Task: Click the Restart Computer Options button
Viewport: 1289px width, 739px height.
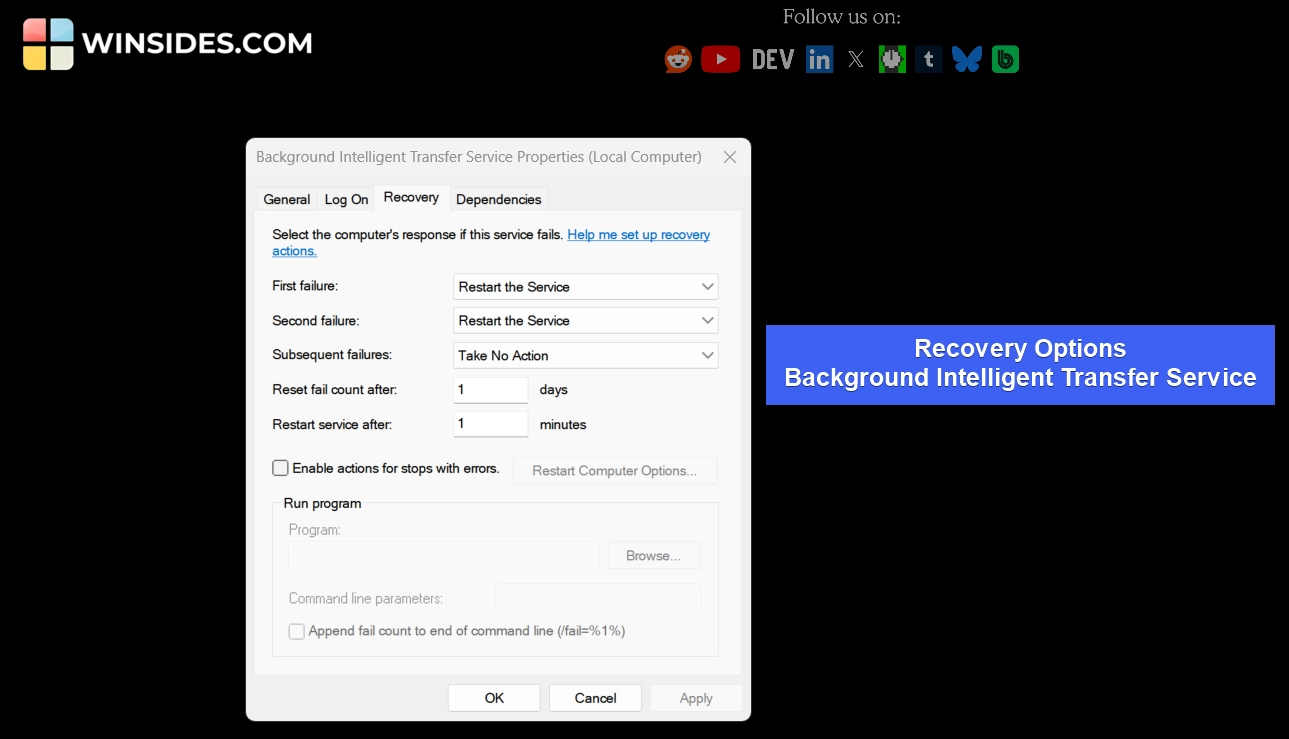Action: click(614, 470)
